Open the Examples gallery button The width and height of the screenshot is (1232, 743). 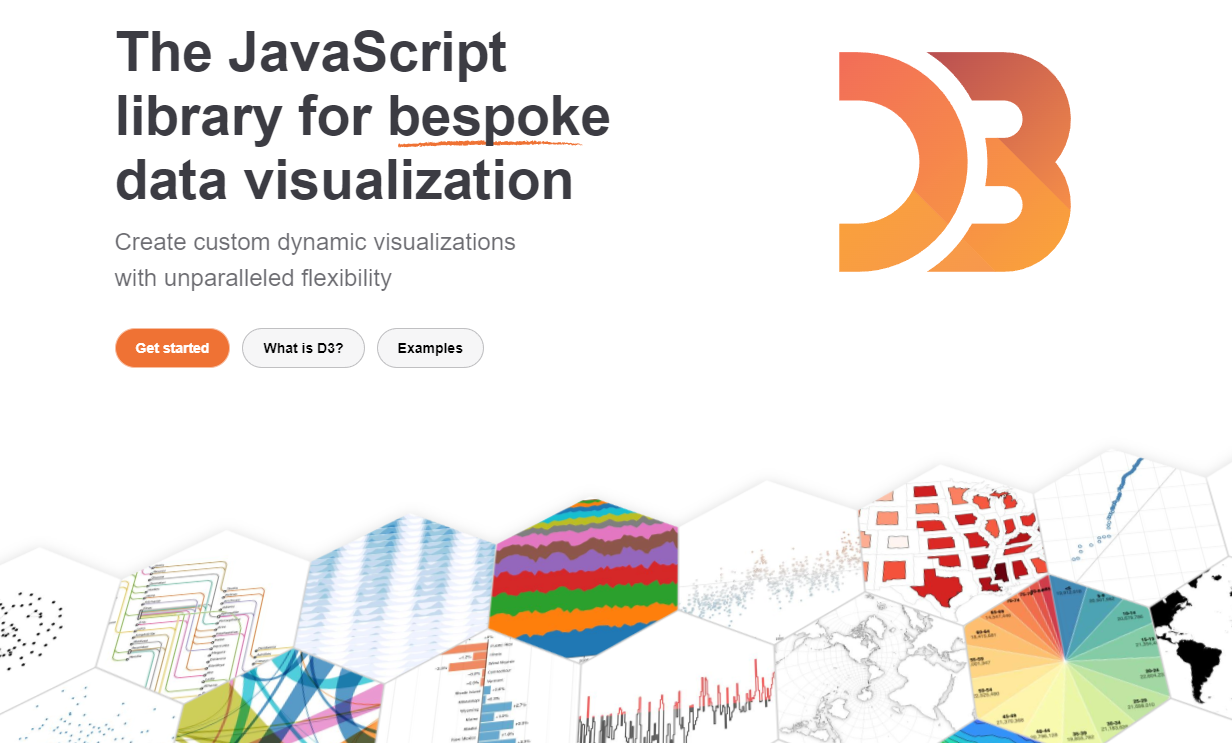pyautogui.click(x=430, y=348)
